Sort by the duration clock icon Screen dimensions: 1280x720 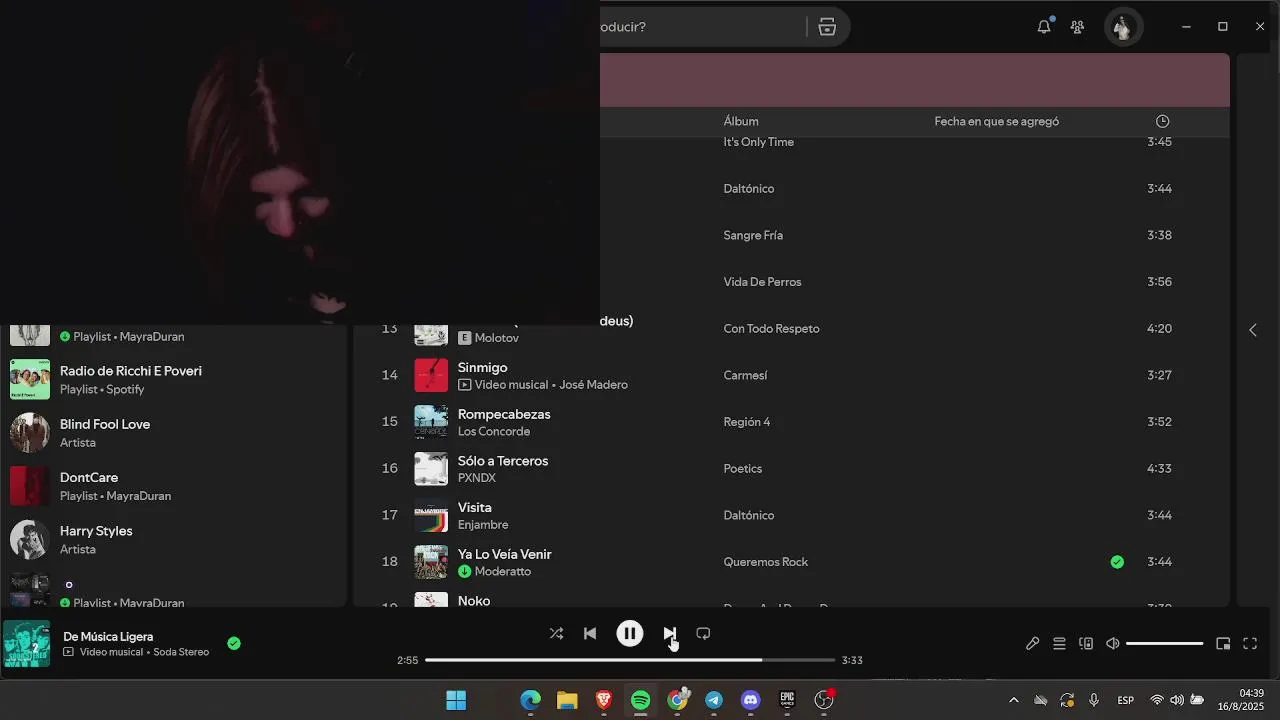[1162, 121]
